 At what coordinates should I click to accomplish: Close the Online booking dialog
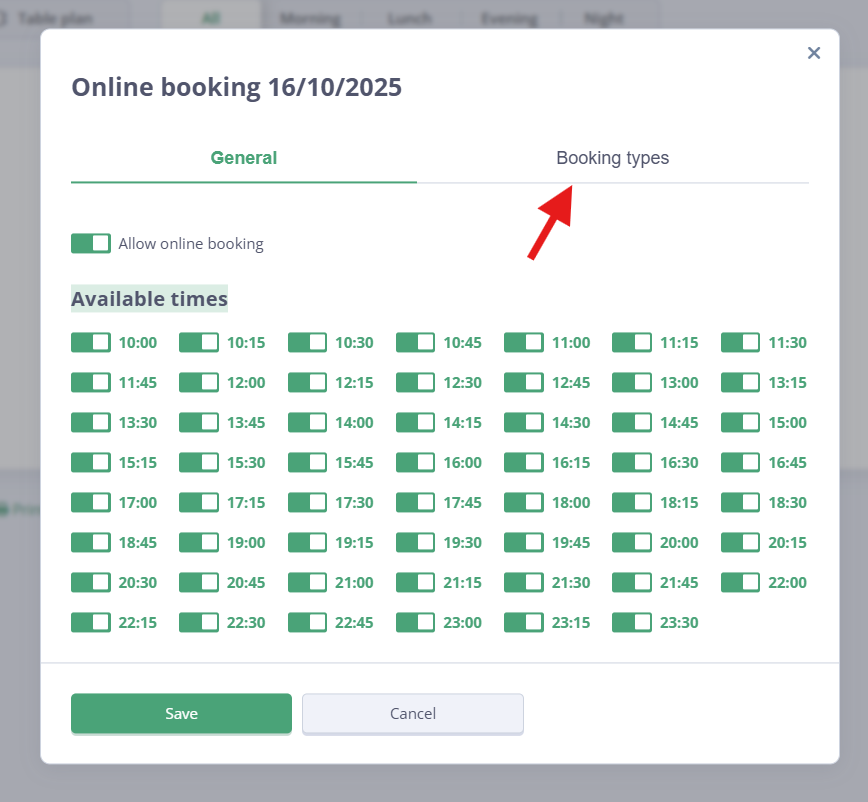click(814, 53)
